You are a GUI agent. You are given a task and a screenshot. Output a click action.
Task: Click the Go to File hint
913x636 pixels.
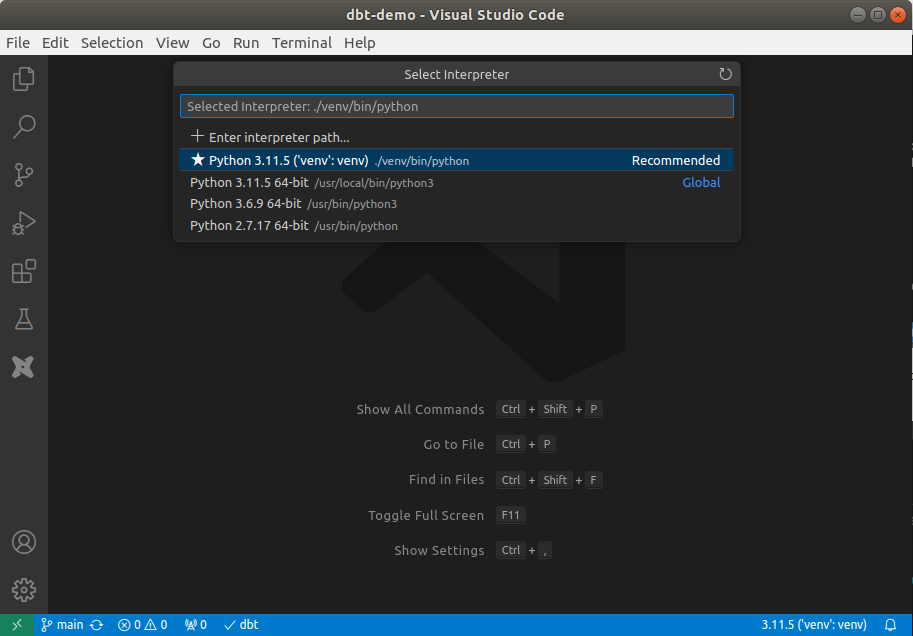click(454, 444)
